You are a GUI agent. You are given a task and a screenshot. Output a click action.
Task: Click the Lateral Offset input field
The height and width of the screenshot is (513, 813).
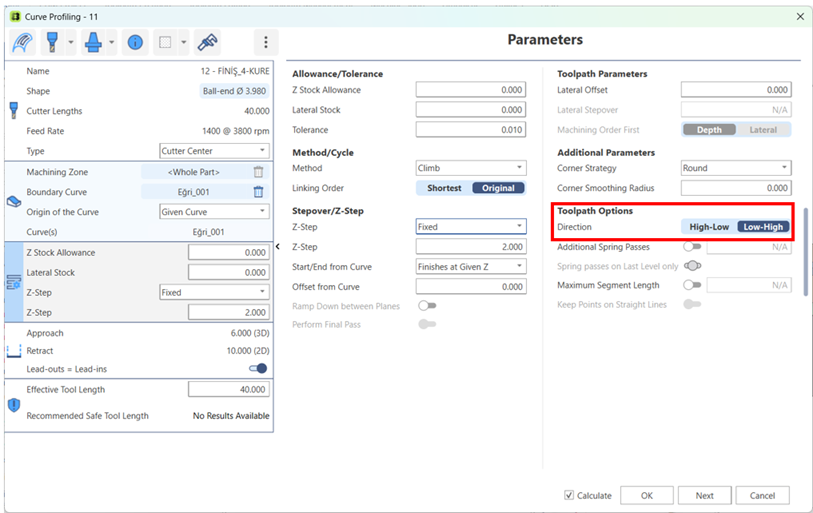pyautogui.click(x=736, y=90)
